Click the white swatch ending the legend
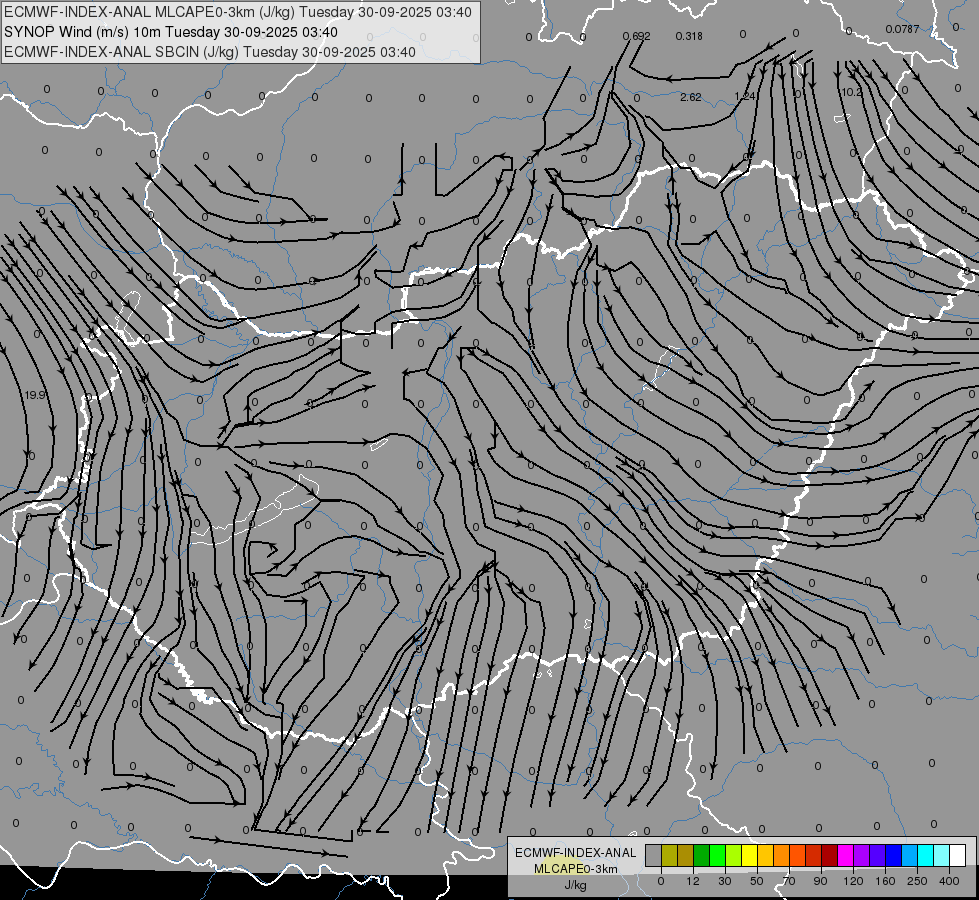This screenshot has height=900, width=979. pos(958,855)
